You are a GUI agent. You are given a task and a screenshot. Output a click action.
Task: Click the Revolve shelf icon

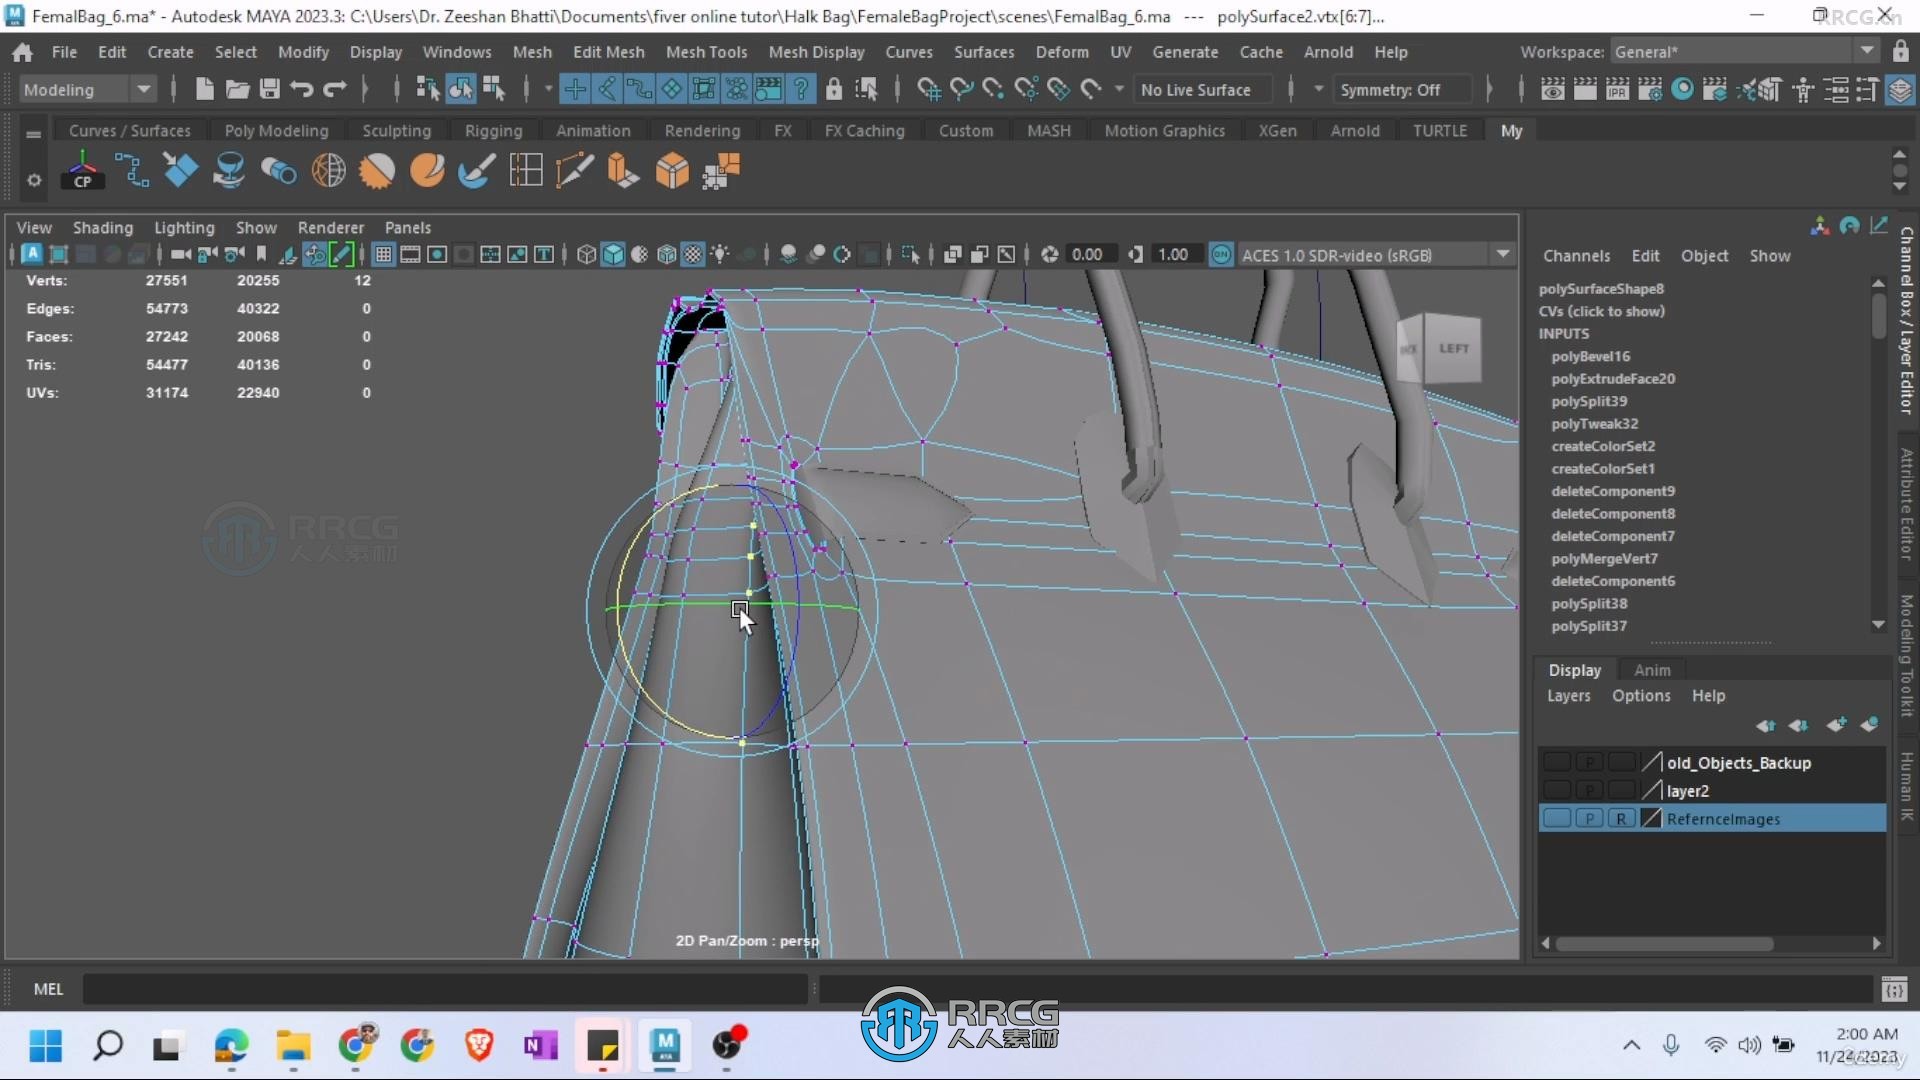pos(229,171)
